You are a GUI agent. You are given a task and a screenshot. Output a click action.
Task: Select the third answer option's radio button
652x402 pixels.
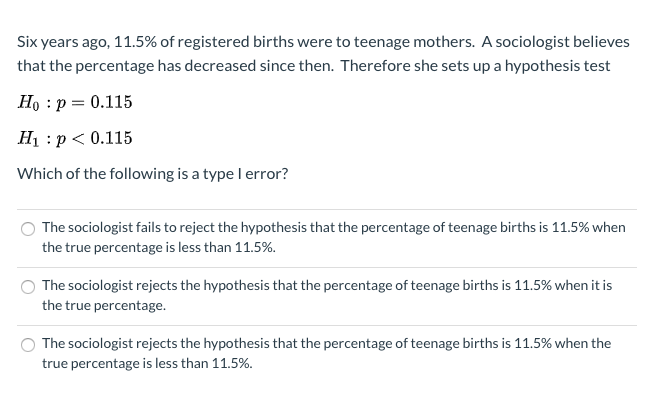pos(28,344)
